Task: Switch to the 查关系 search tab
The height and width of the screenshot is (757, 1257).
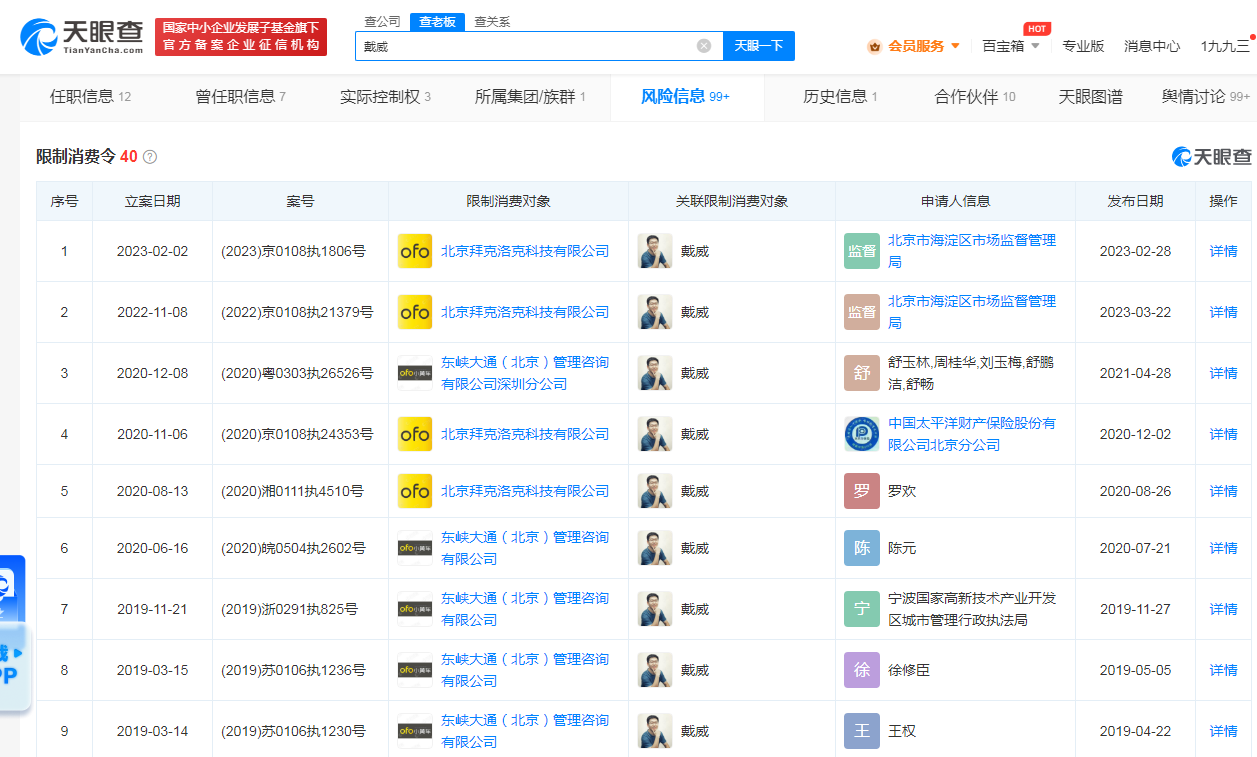Action: pyautogui.click(x=492, y=21)
